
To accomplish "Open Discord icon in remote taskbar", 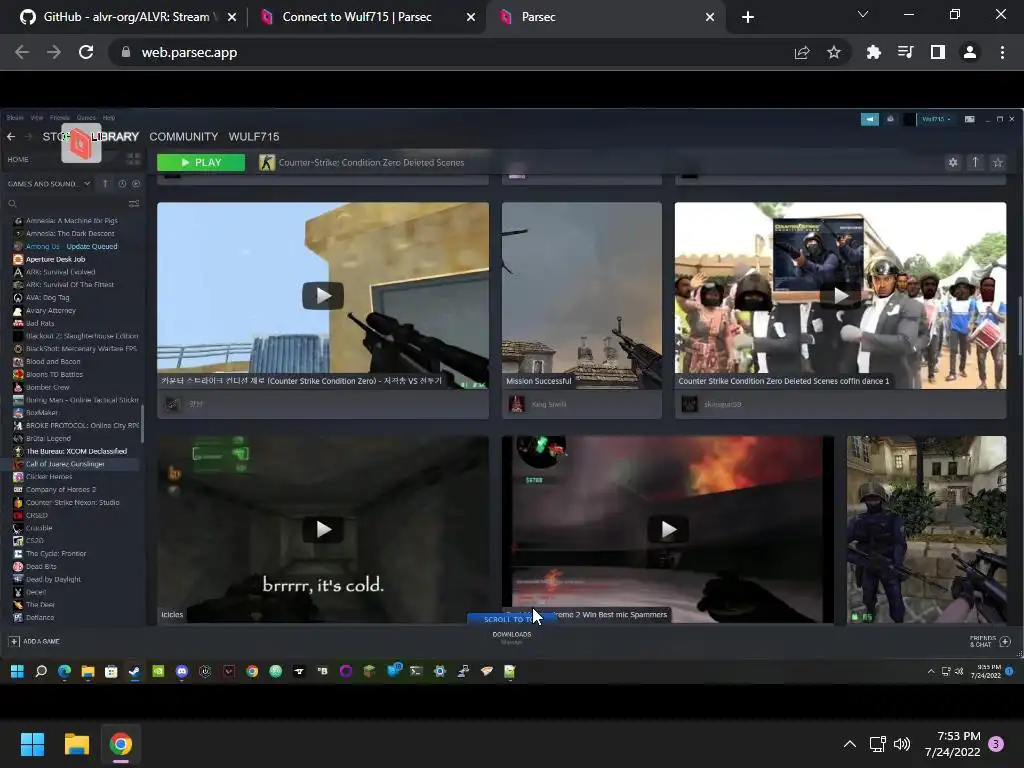I will pos(182,671).
